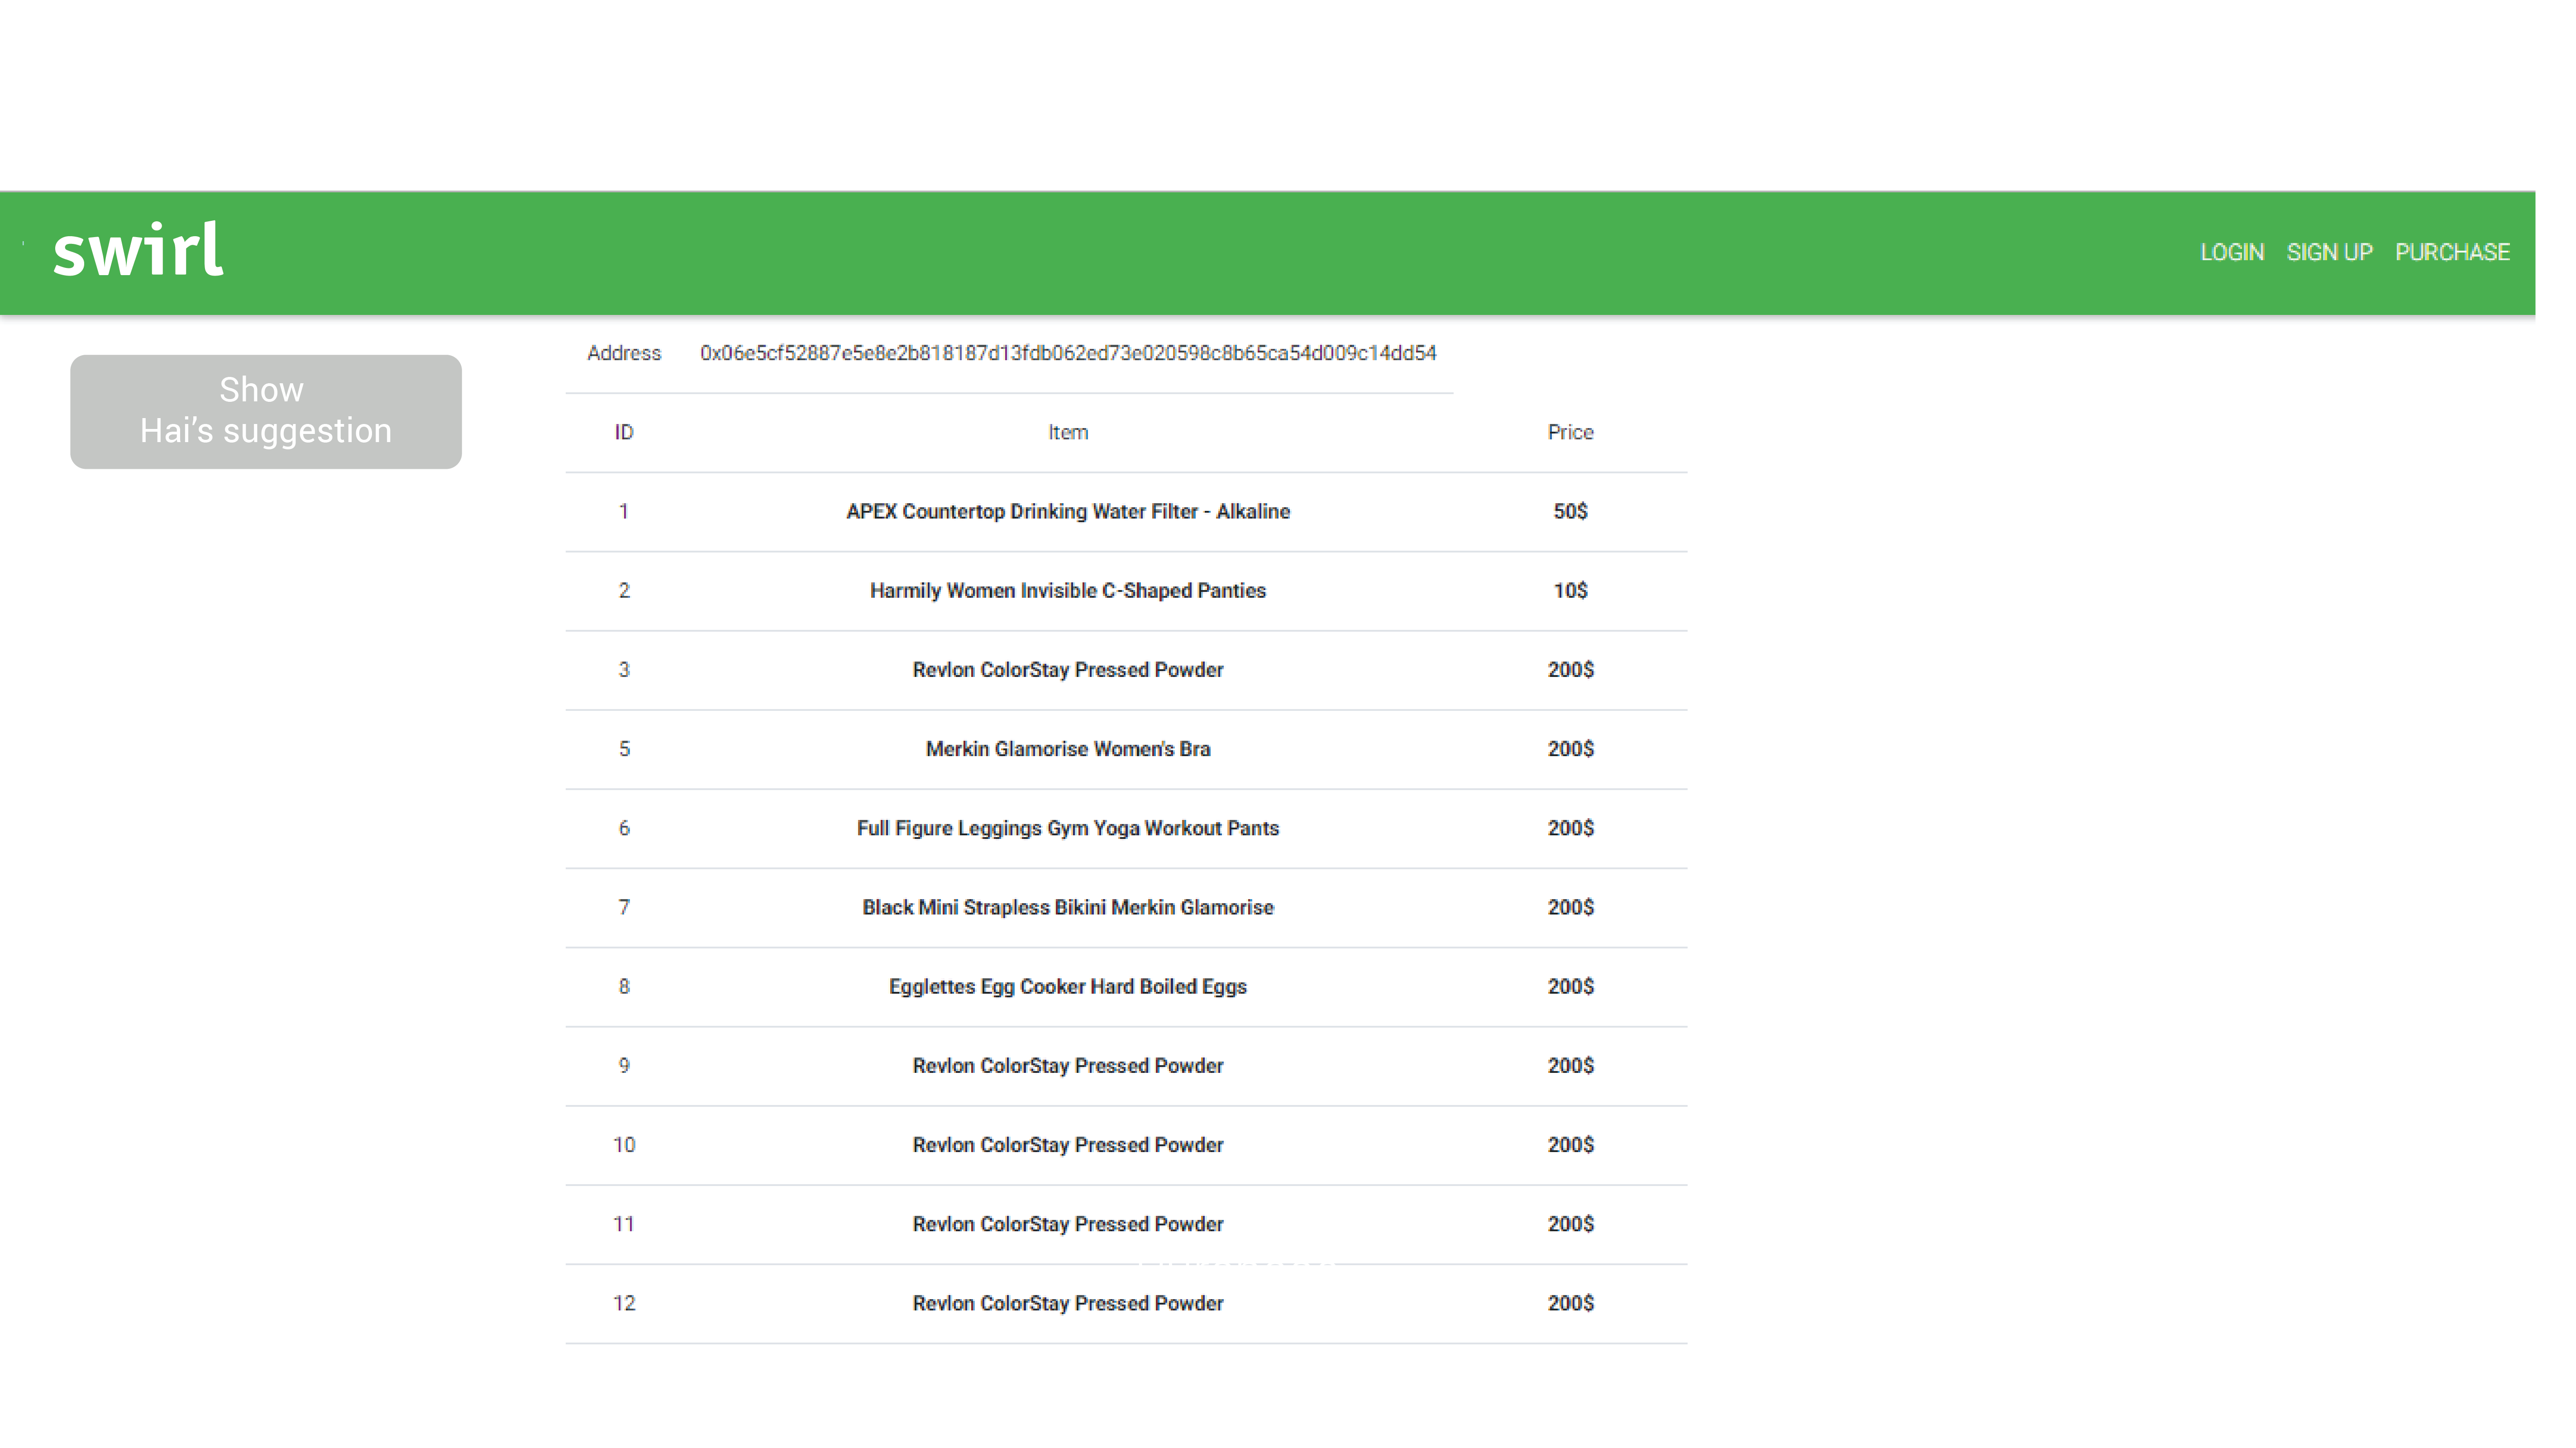Click the Address label
This screenshot has width=2576, height=1448.
click(x=623, y=353)
